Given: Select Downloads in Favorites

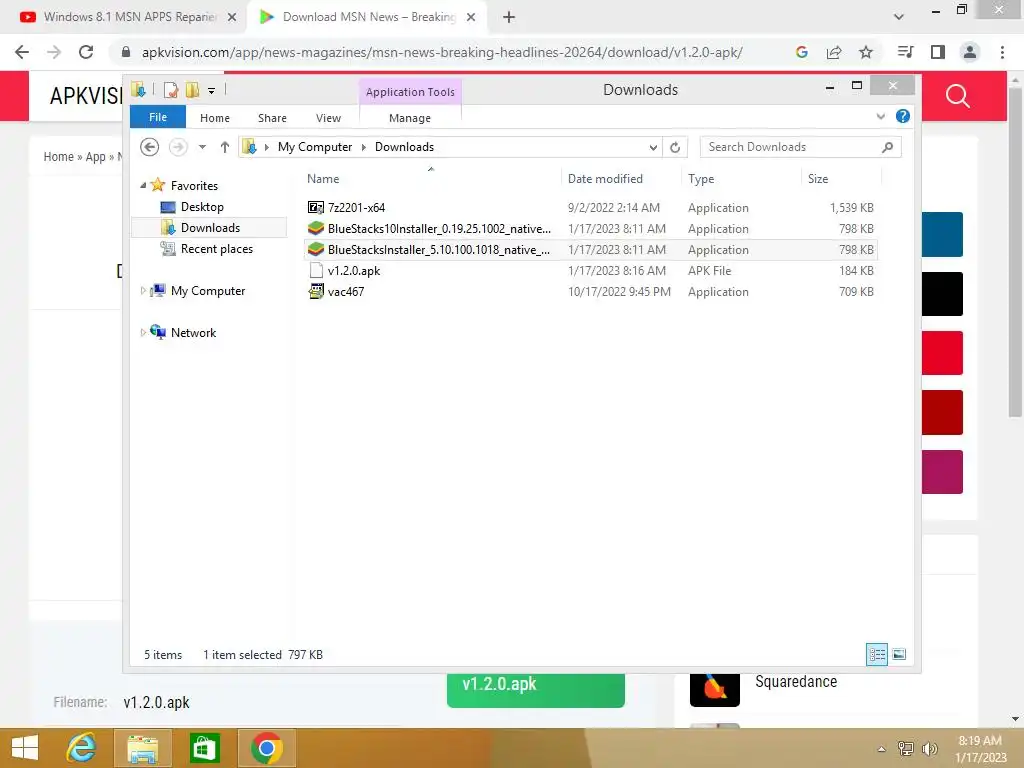Looking at the screenshot, I should (x=210, y=227).
